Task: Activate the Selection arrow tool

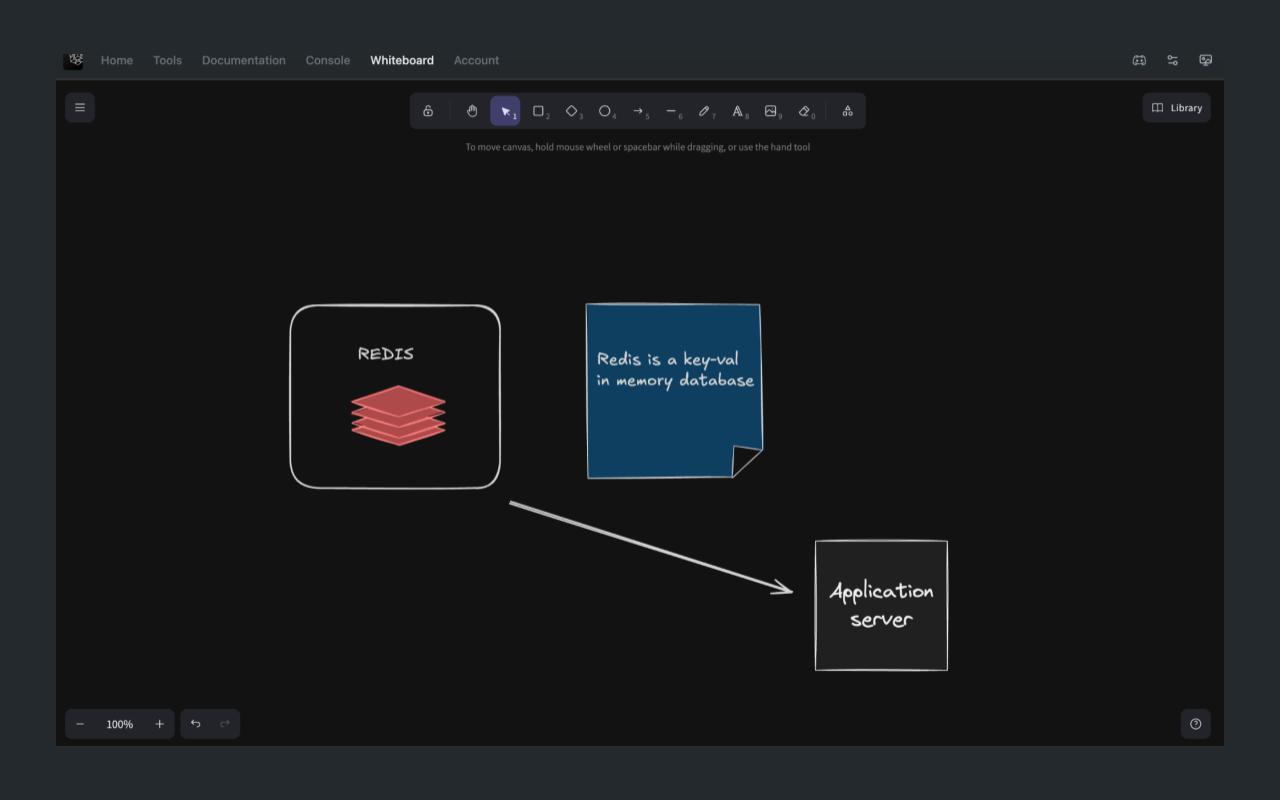Action: 505,111
